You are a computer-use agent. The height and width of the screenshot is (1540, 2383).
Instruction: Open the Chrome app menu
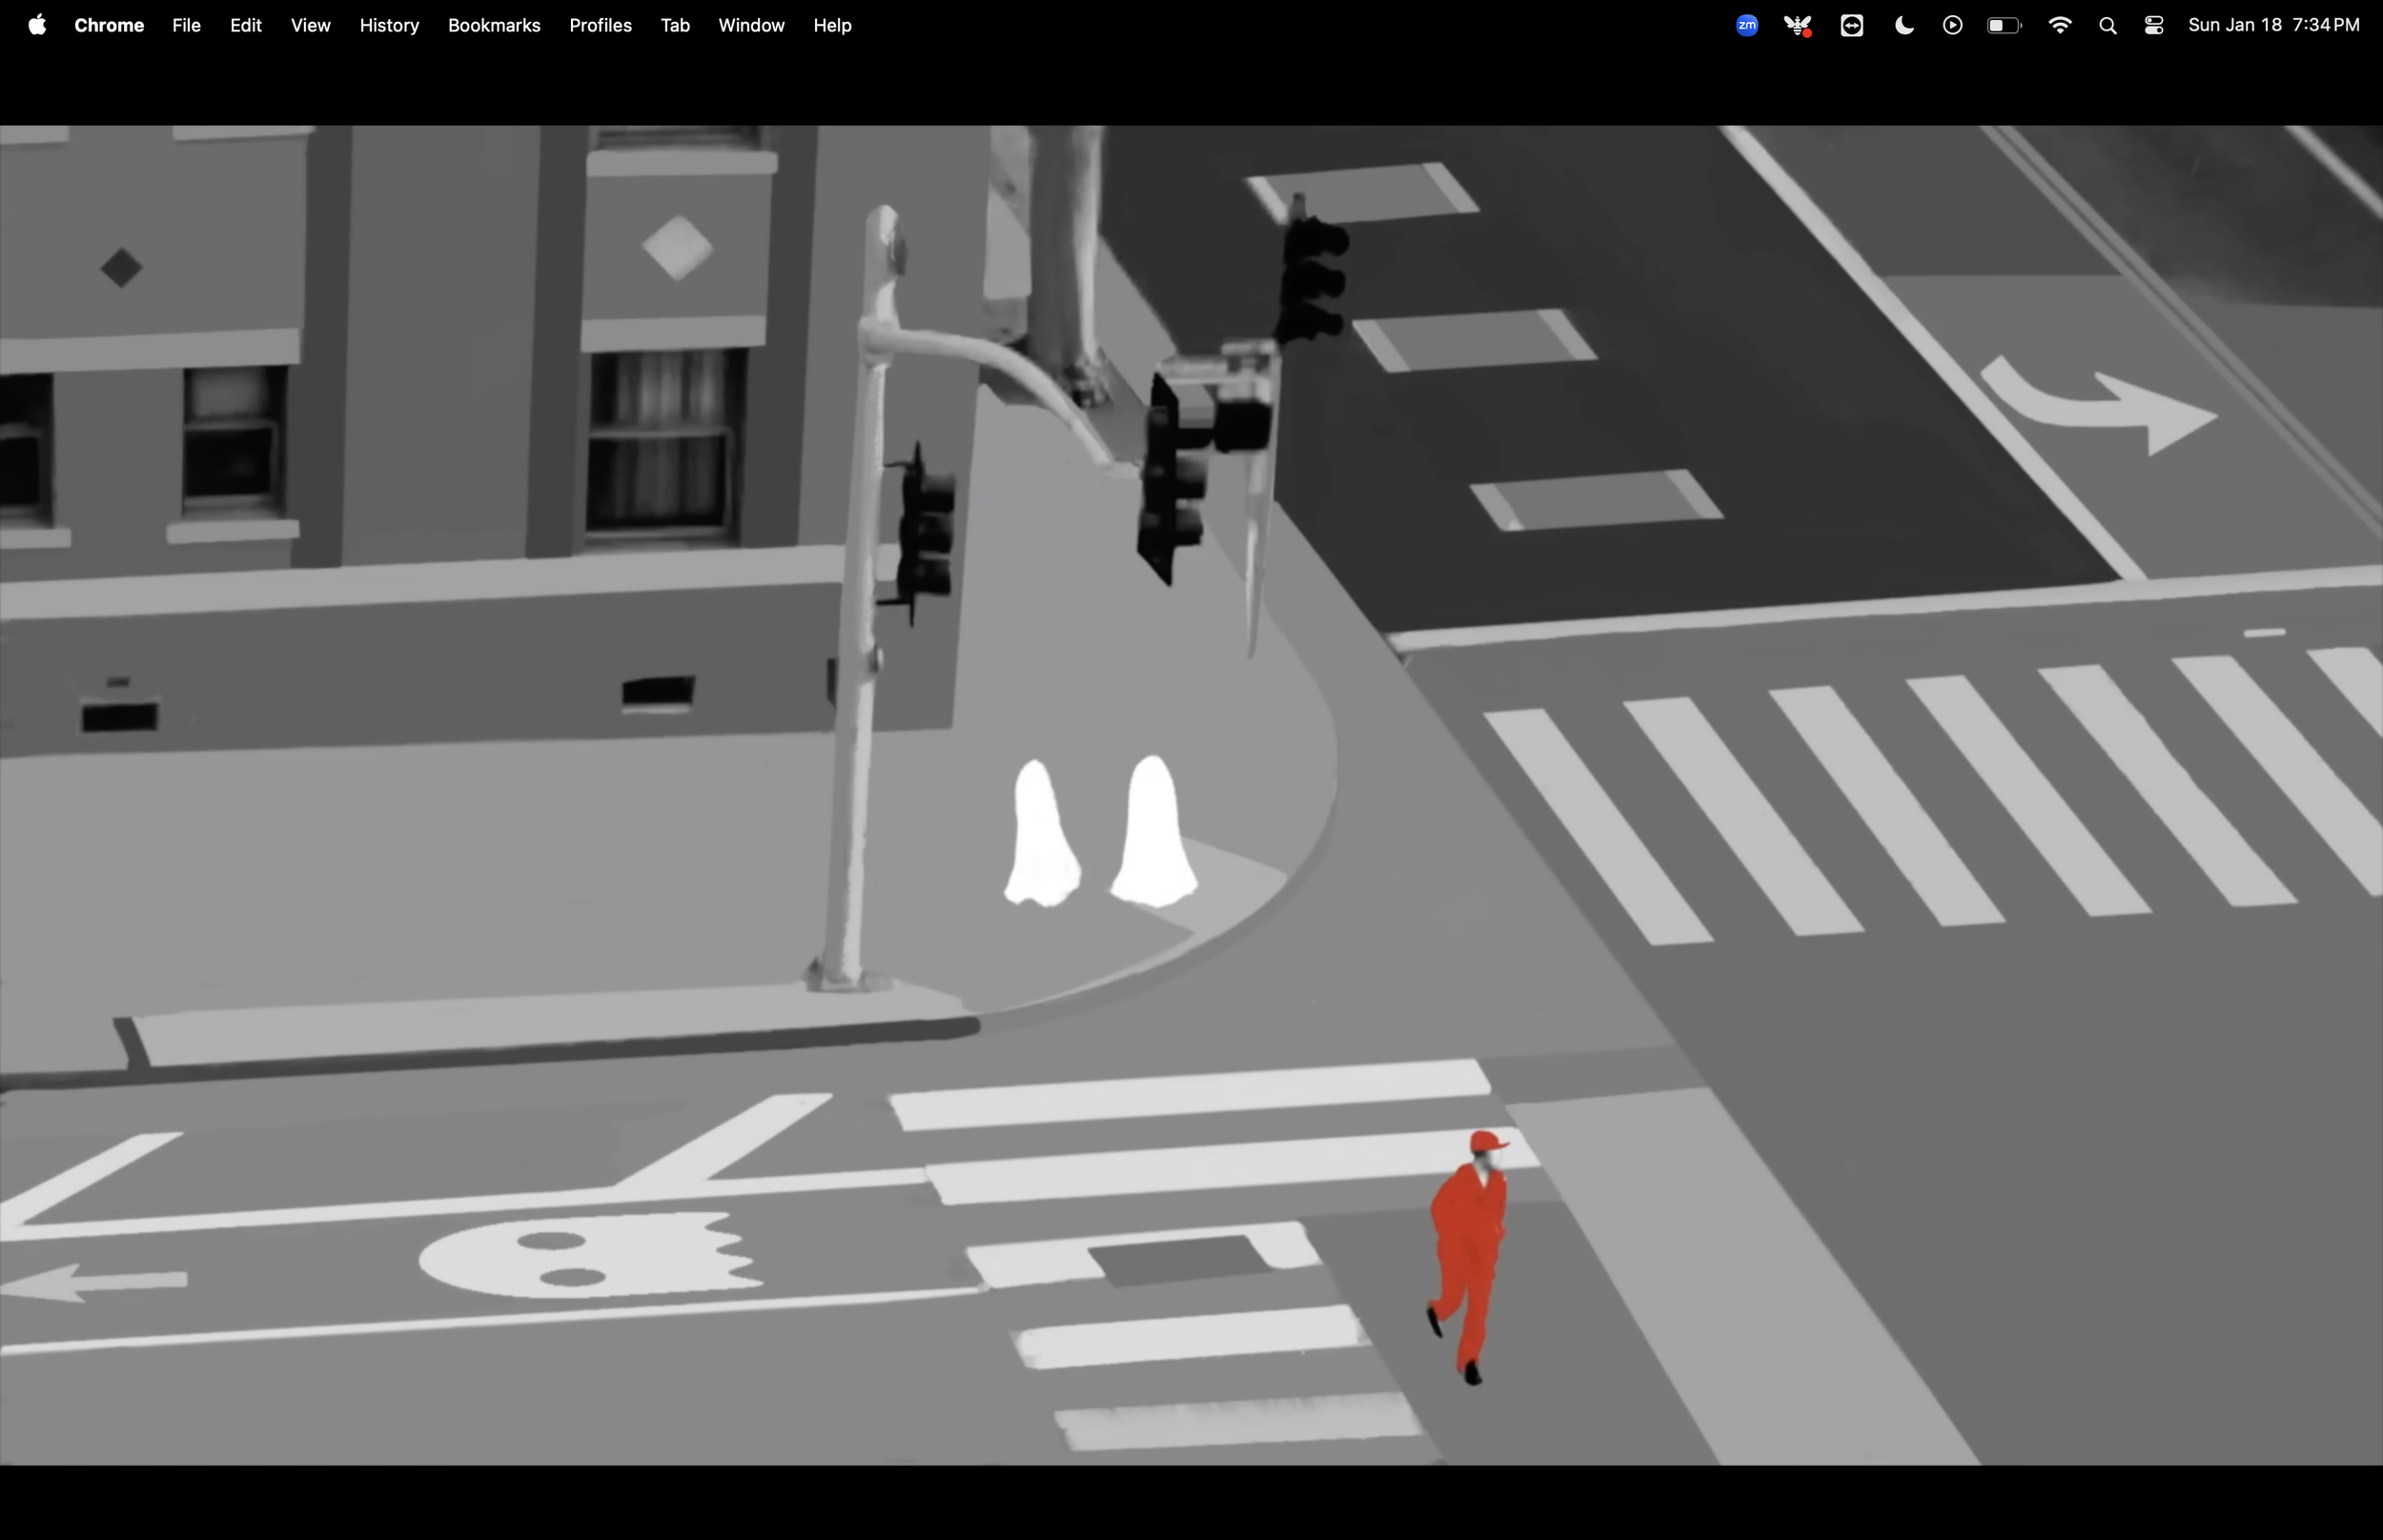click(x=109, y=26)
